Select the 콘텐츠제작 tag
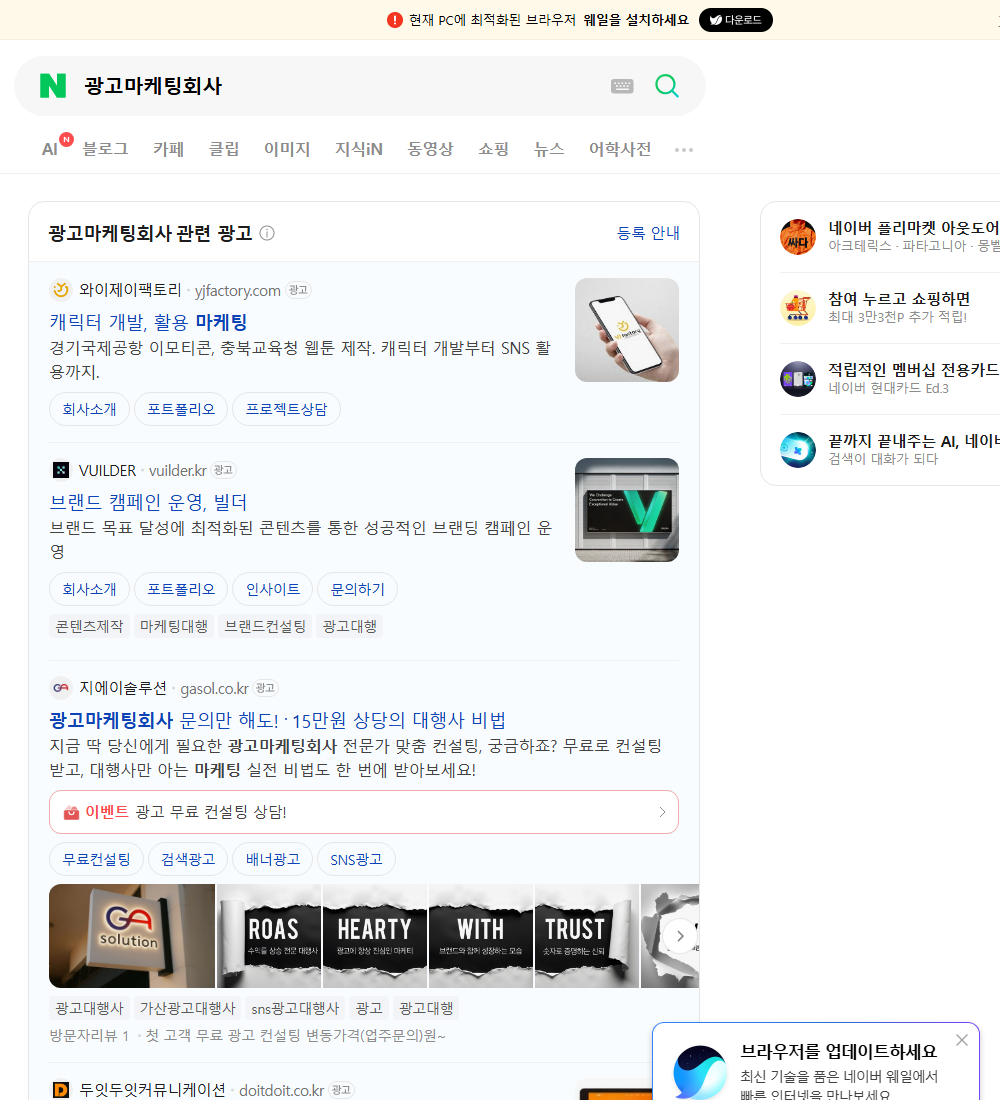This screenshot has width=1000, height=1100. click(89, 626)
